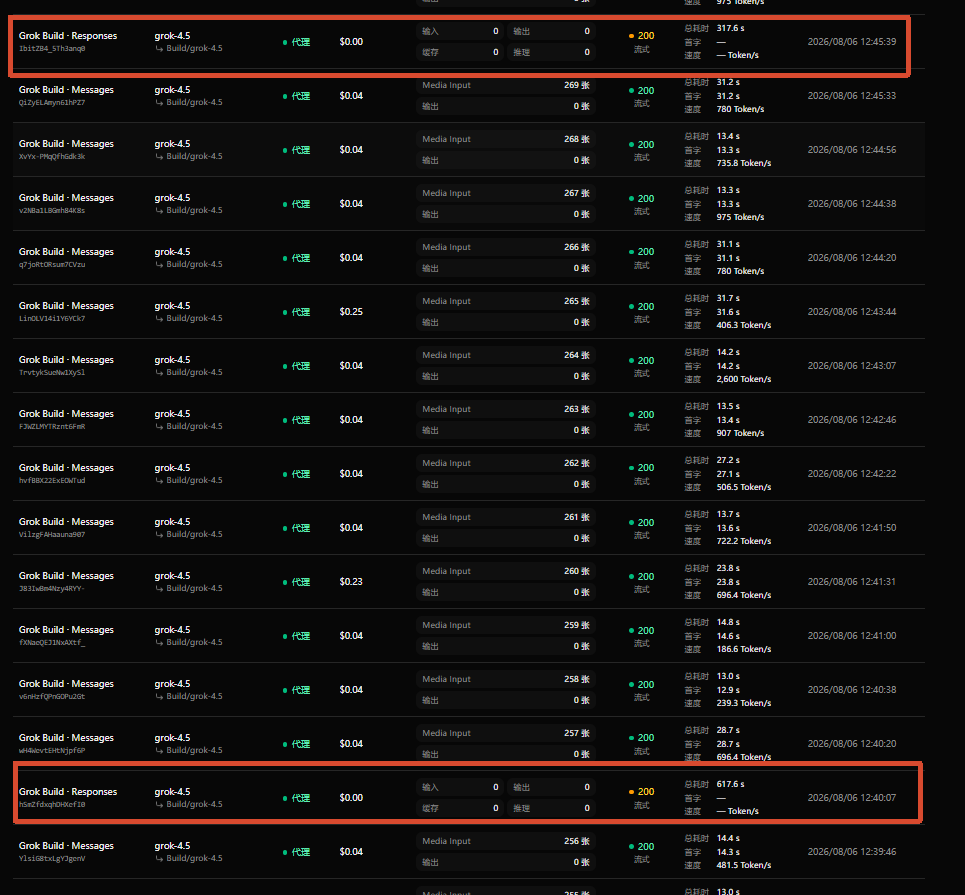965x895 pixels.
Task: Click the 722.2 Token/s speed value
Action: (x=743, y=541)
